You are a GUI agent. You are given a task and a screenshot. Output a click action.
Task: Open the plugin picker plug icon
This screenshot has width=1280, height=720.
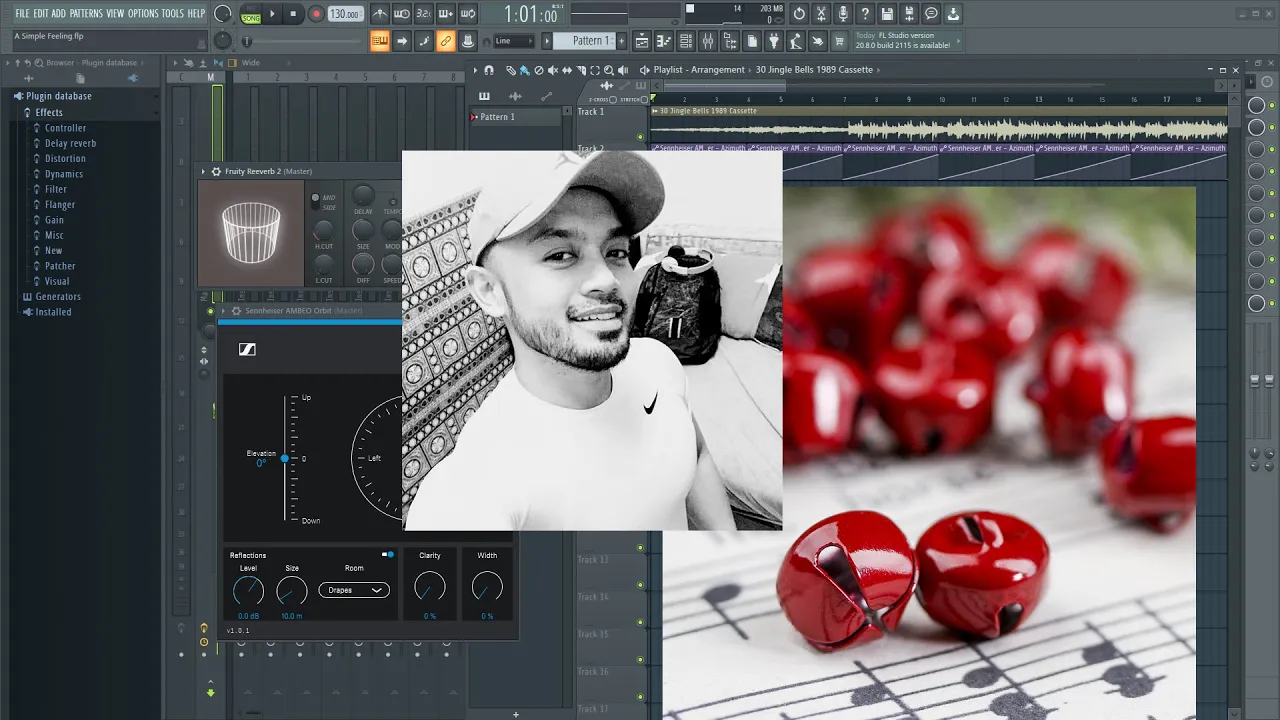pyautogui.click(x=774, y=41)
